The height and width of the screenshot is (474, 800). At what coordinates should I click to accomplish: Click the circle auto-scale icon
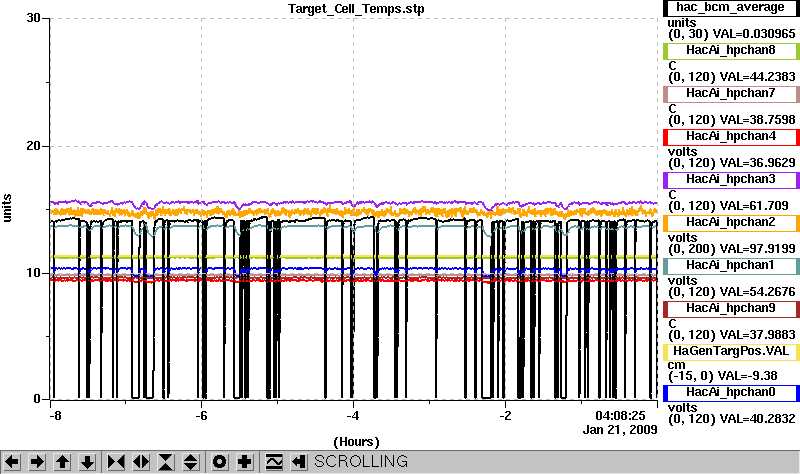tap(219, 462)
